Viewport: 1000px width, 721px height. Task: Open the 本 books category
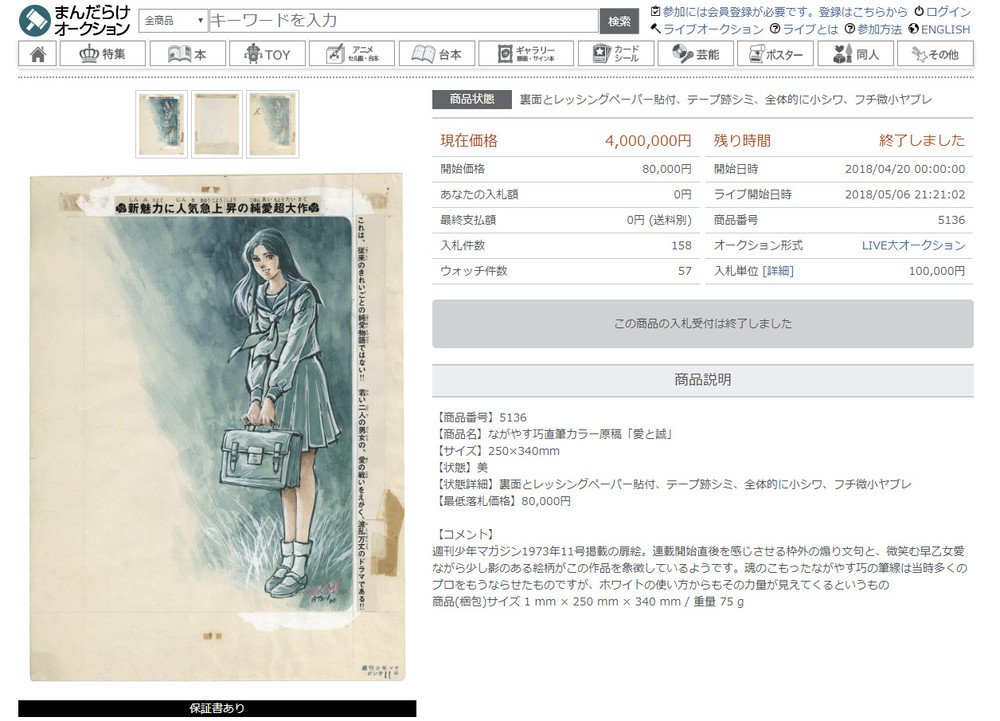pos(188,54)
